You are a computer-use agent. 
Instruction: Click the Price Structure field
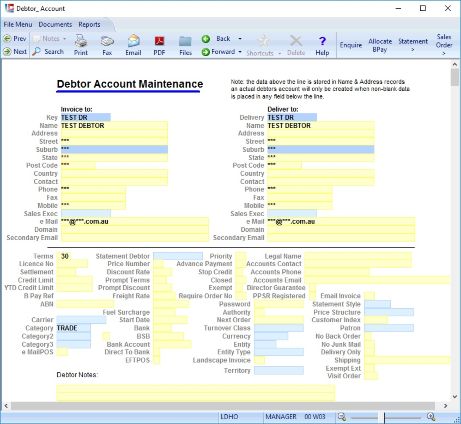tap(389, 312)
